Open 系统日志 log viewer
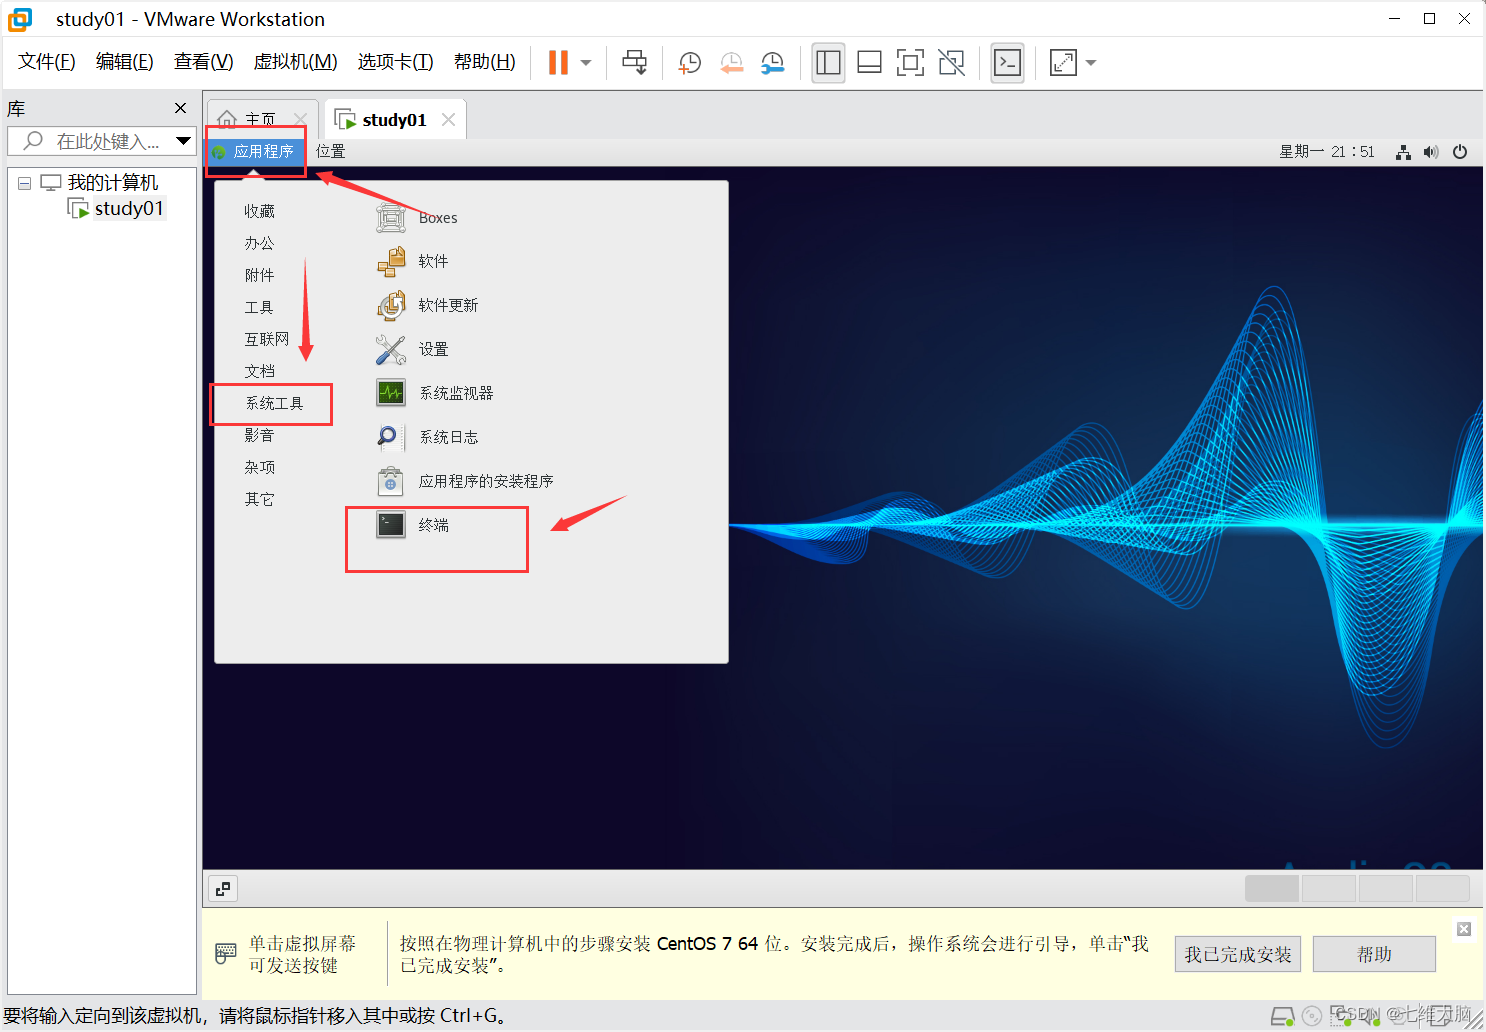This screenshot has height=1032, width=1486. (427, 437)
